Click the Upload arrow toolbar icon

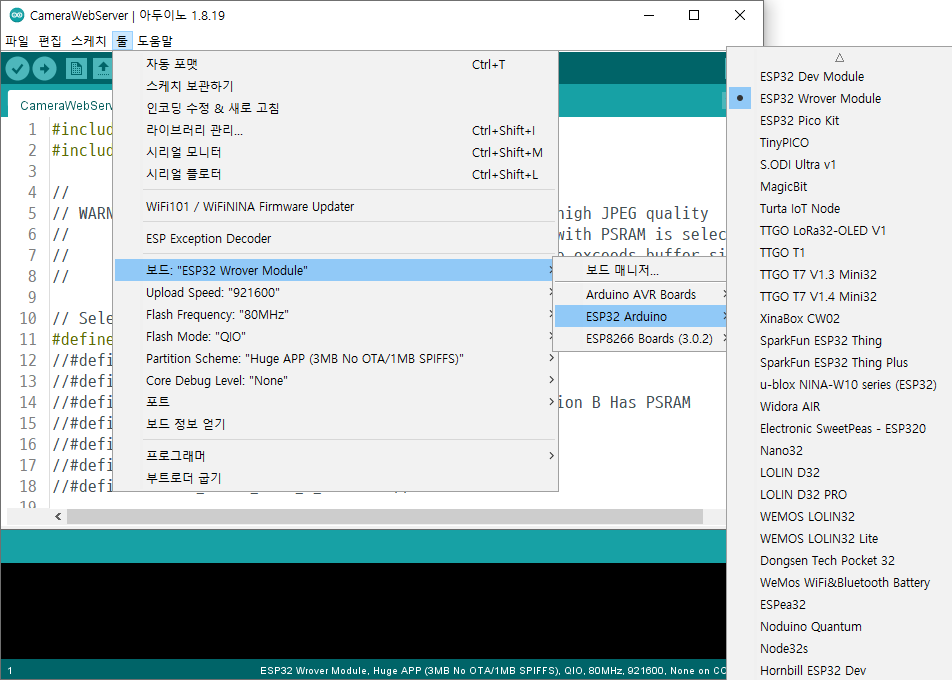[x=44, y=69]
